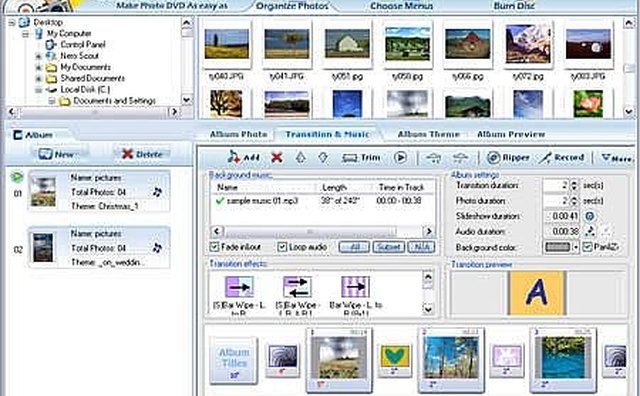The height and width of the screenshot is (396, 640).
Task: Collapse the Documents and Settings node
Action: (x=52, y=101)
